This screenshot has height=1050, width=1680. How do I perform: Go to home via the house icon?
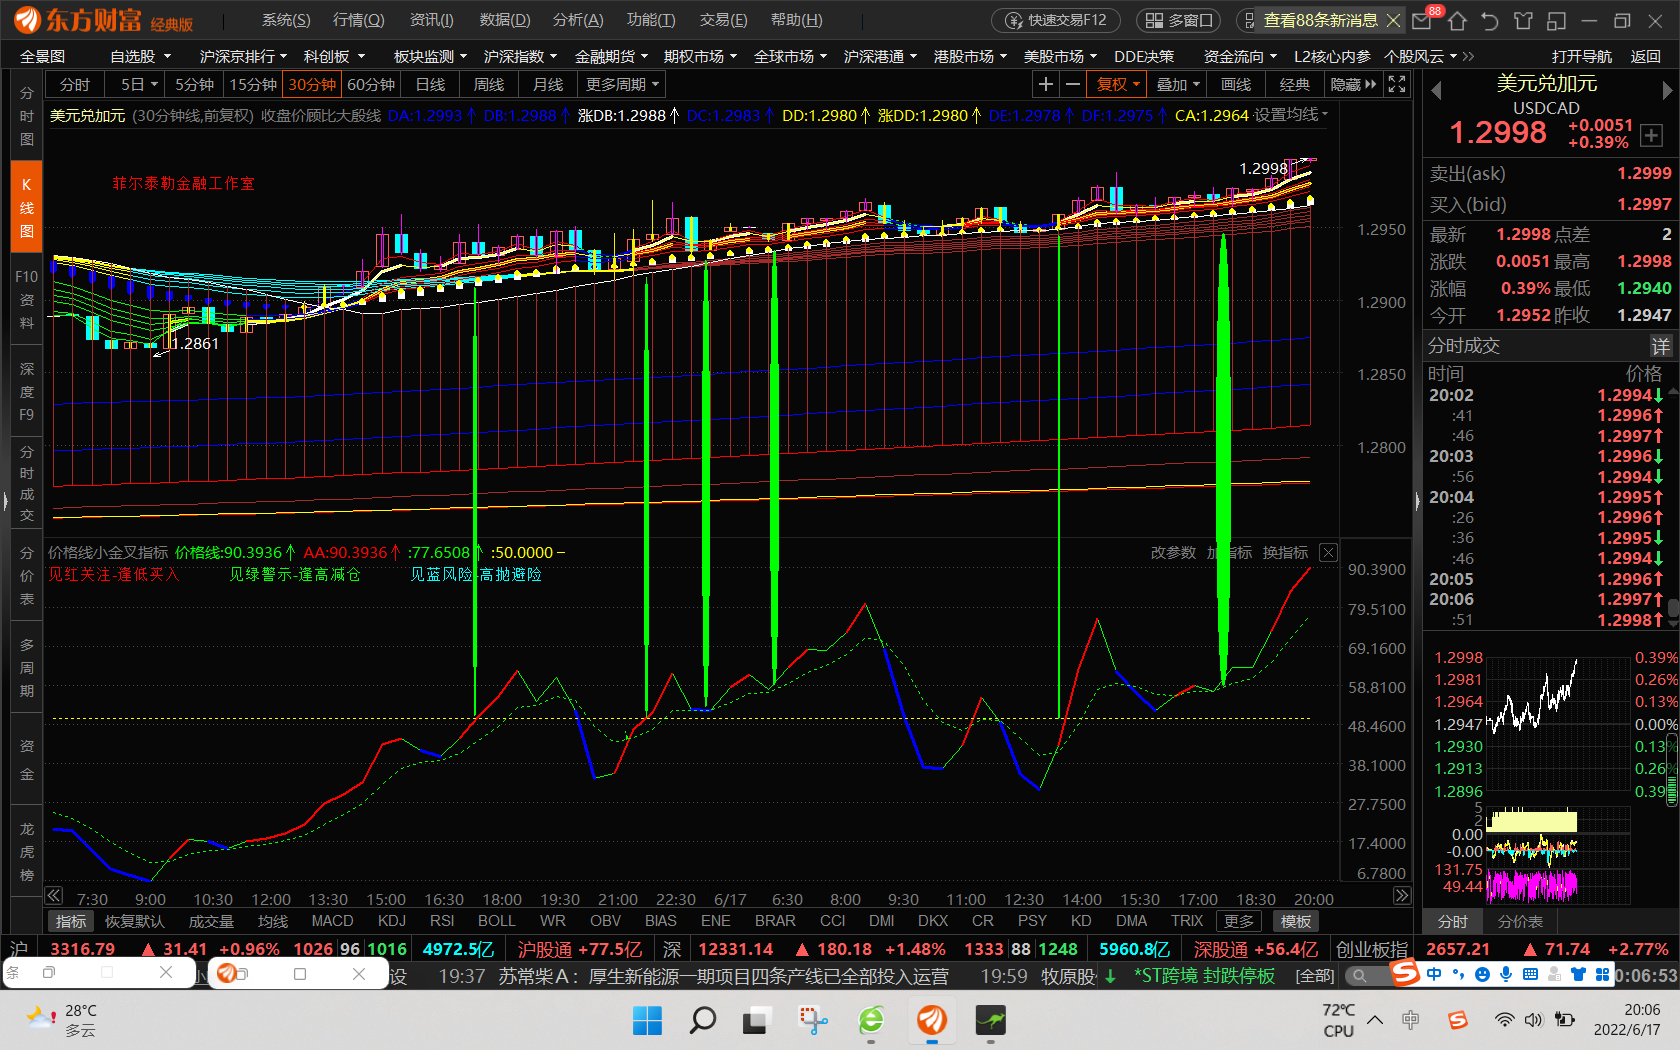[1457, 20]
